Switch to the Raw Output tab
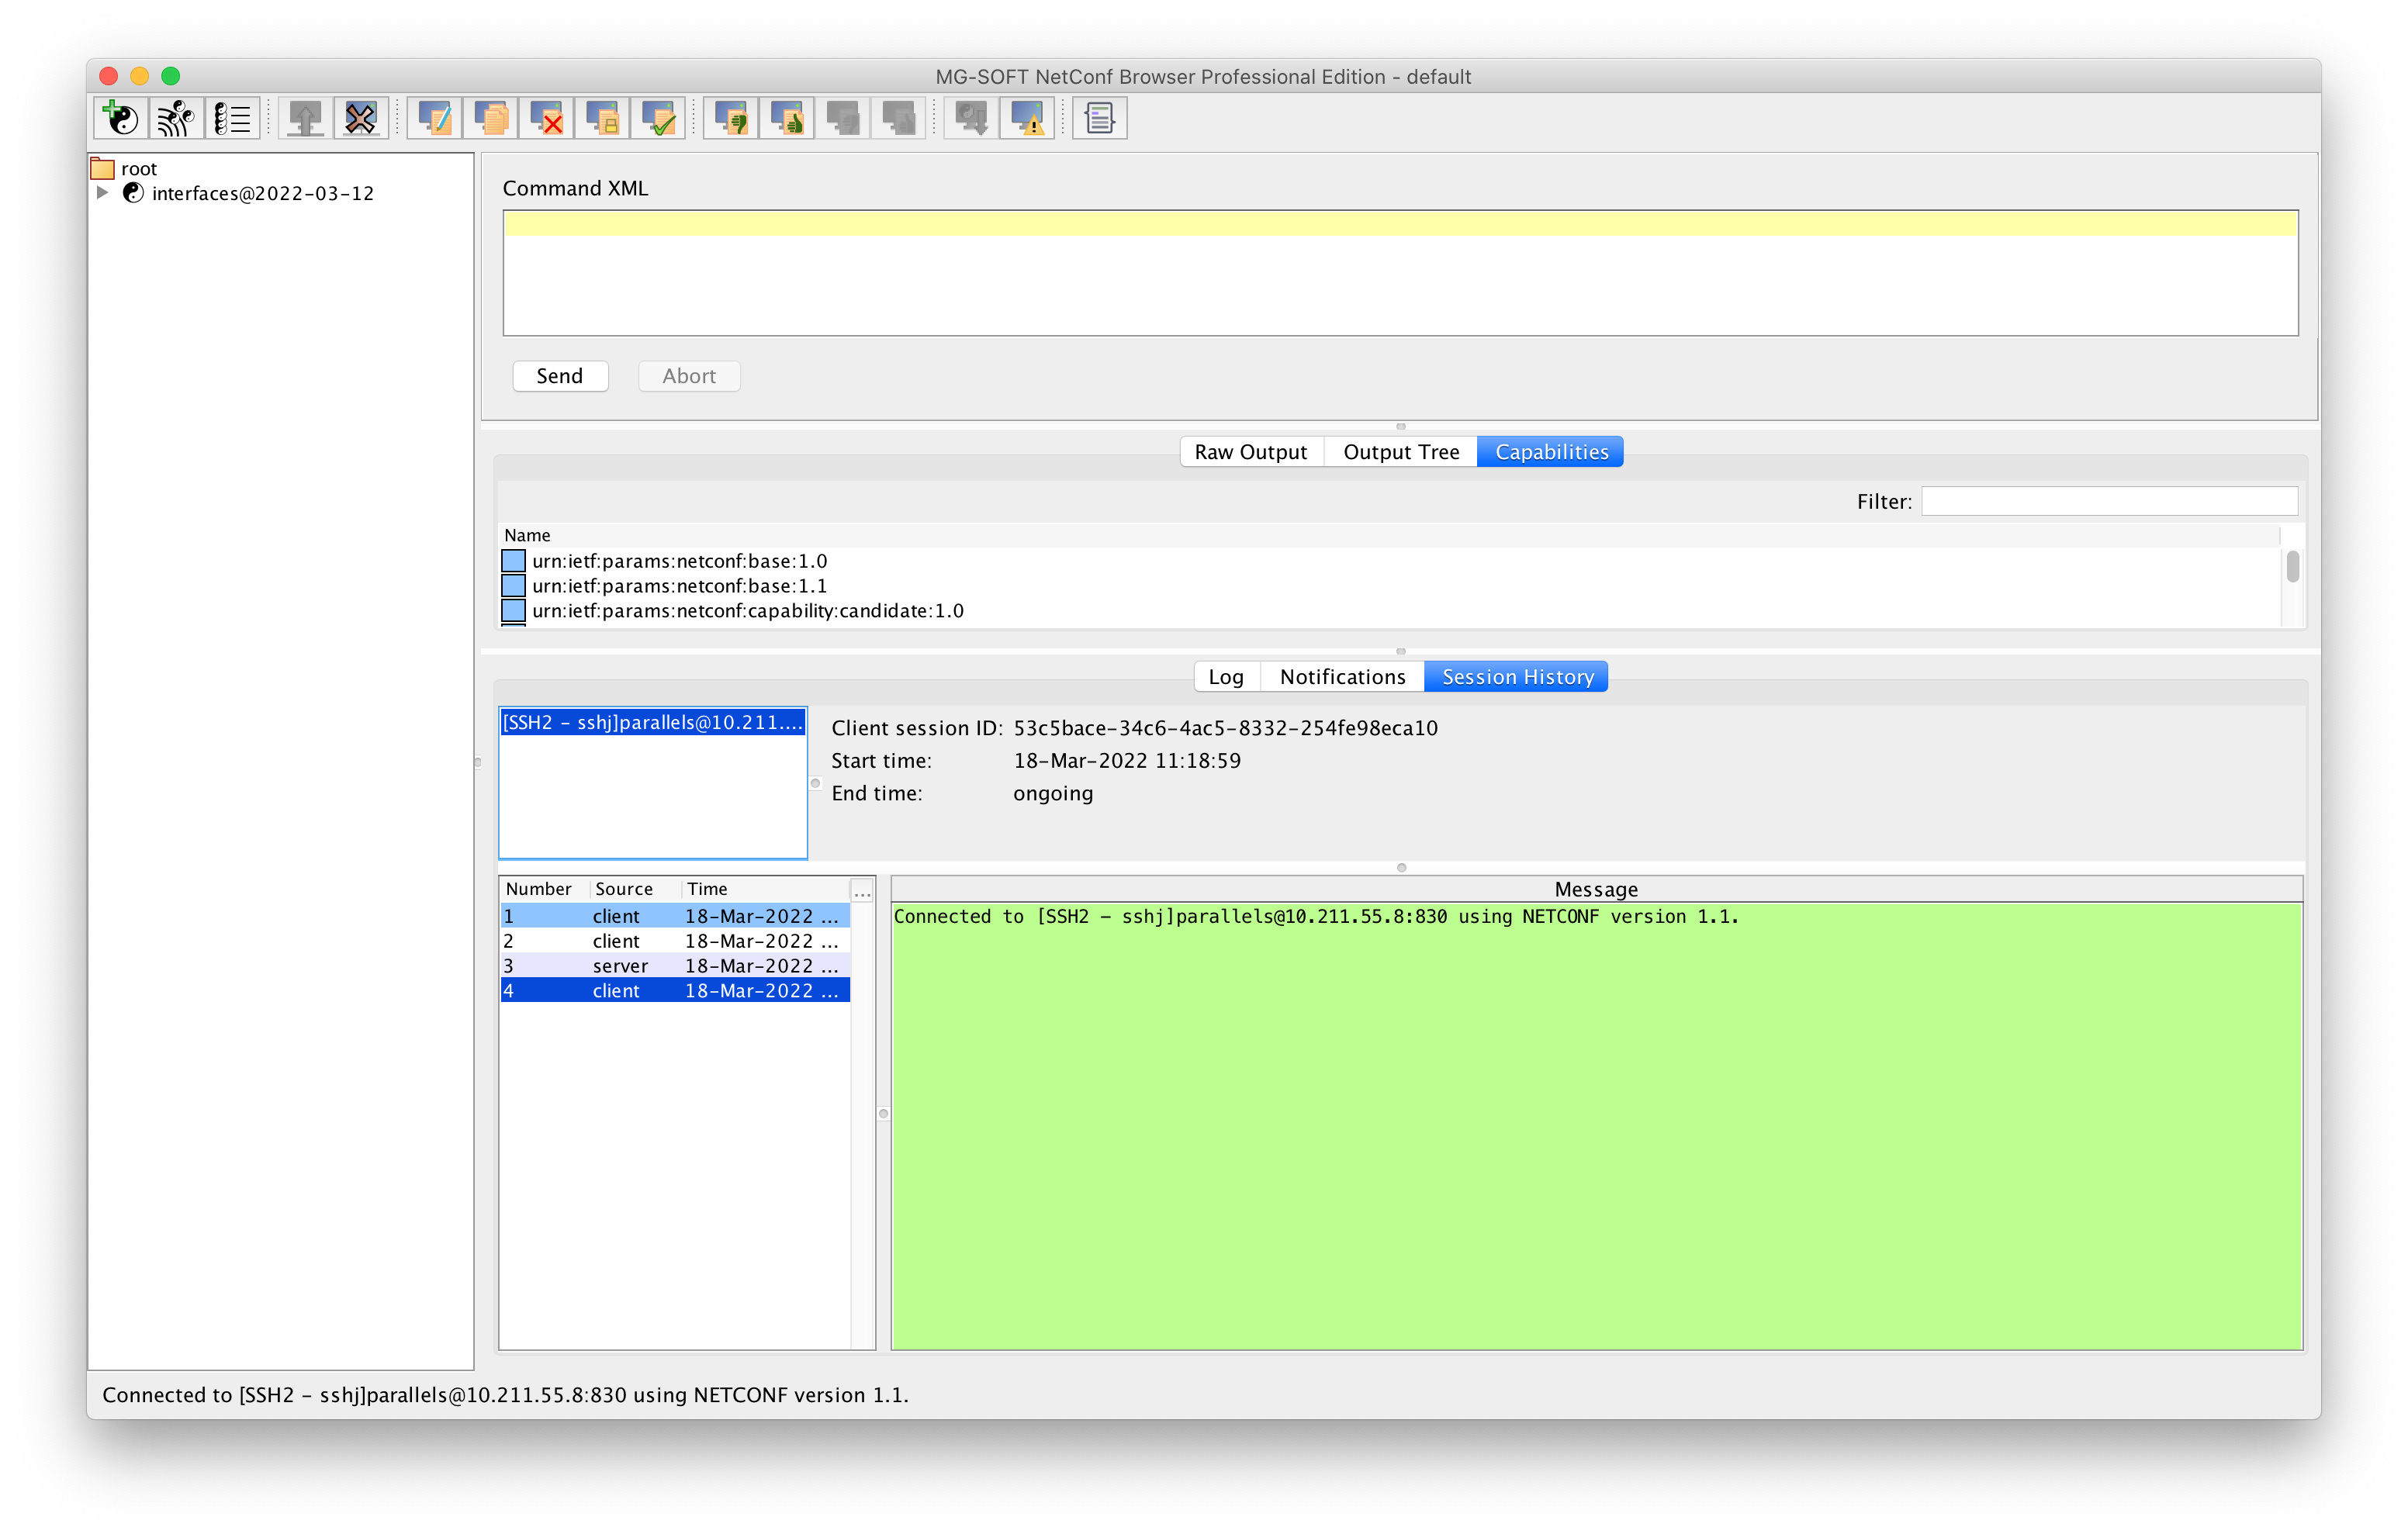 1250,452
